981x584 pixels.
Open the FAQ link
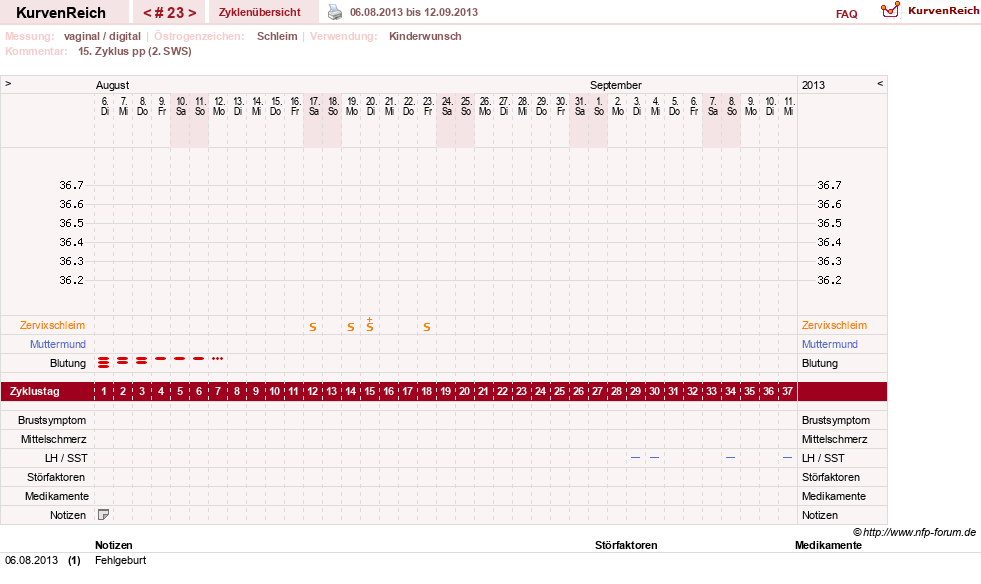(846, 14)
